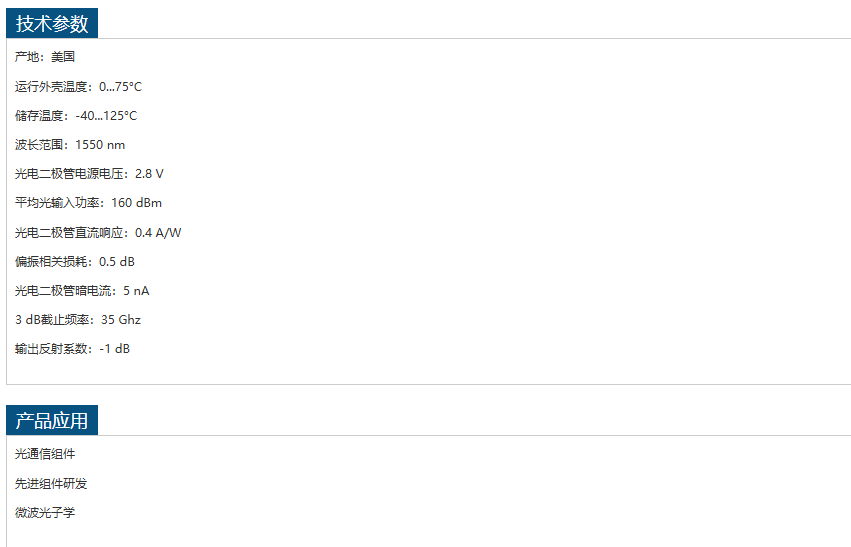Click the 1550 nm value
This screenshot has width=851, height=547.
[x=100, y=145]
